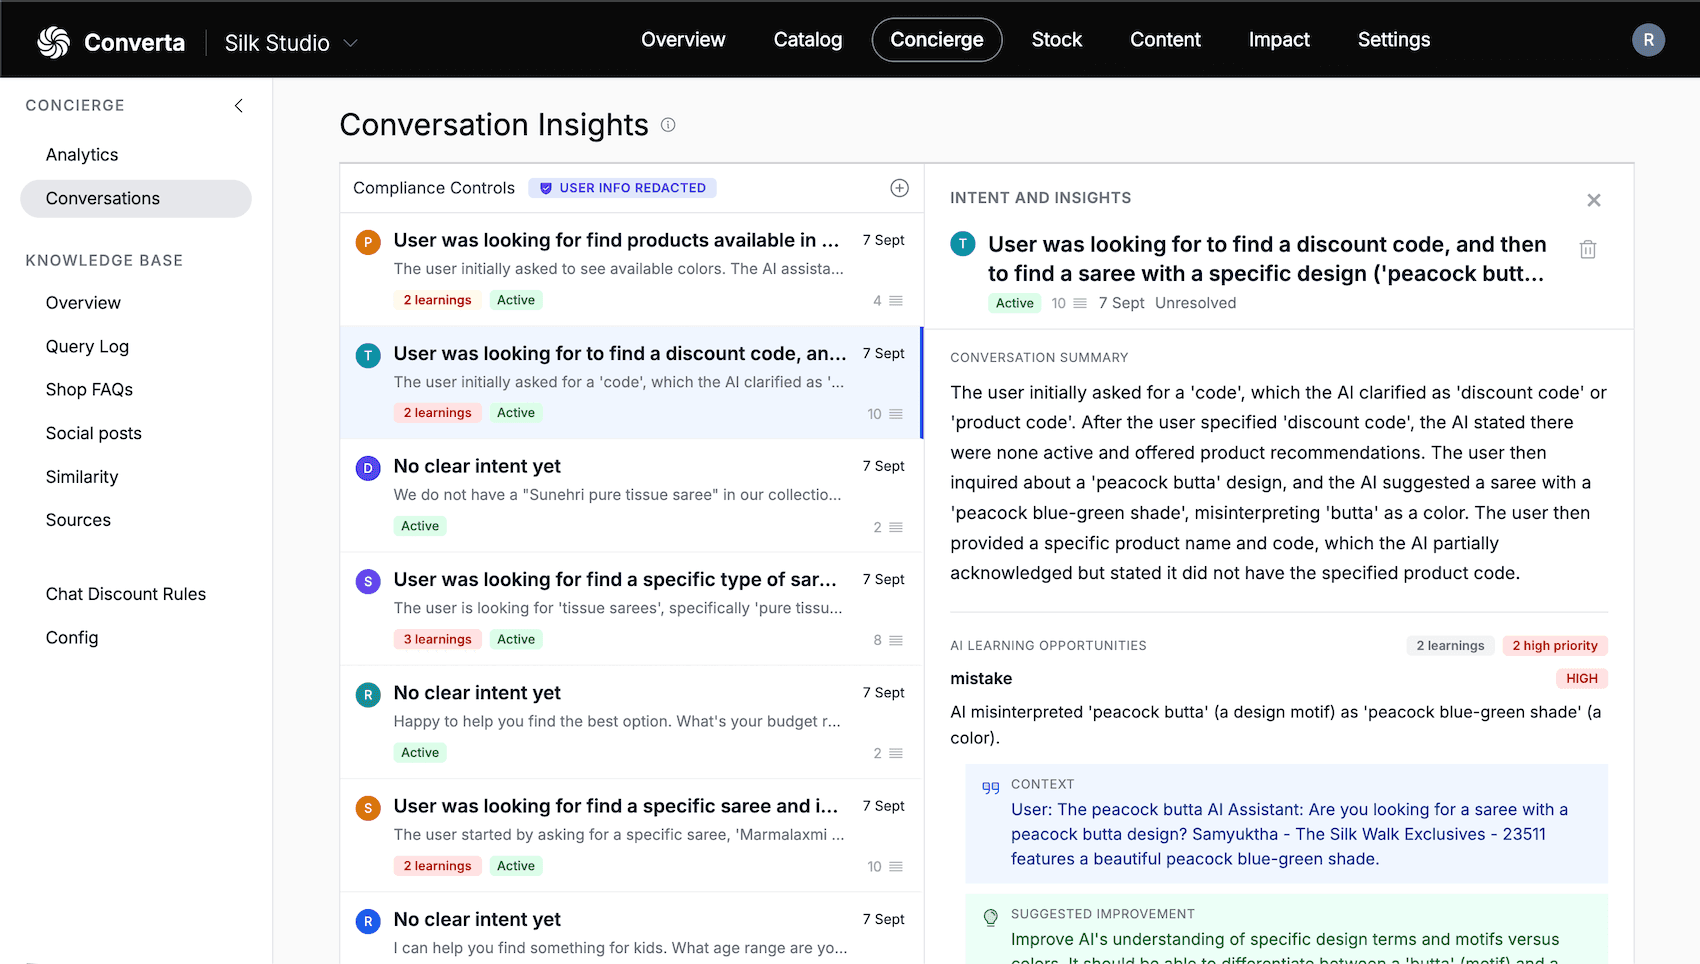The width and height of the screenshot is (1700, 964).
Task: Open Settings in top navigation
Action: click(1394, 40)
